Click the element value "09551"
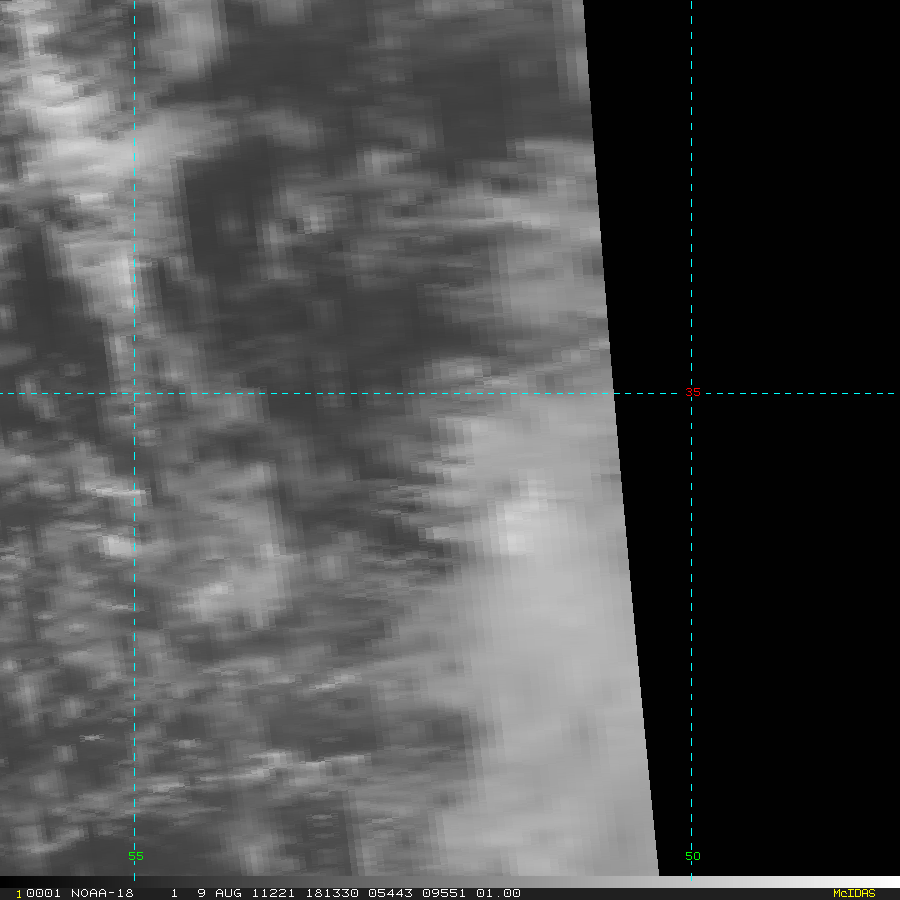 point(444,893)
